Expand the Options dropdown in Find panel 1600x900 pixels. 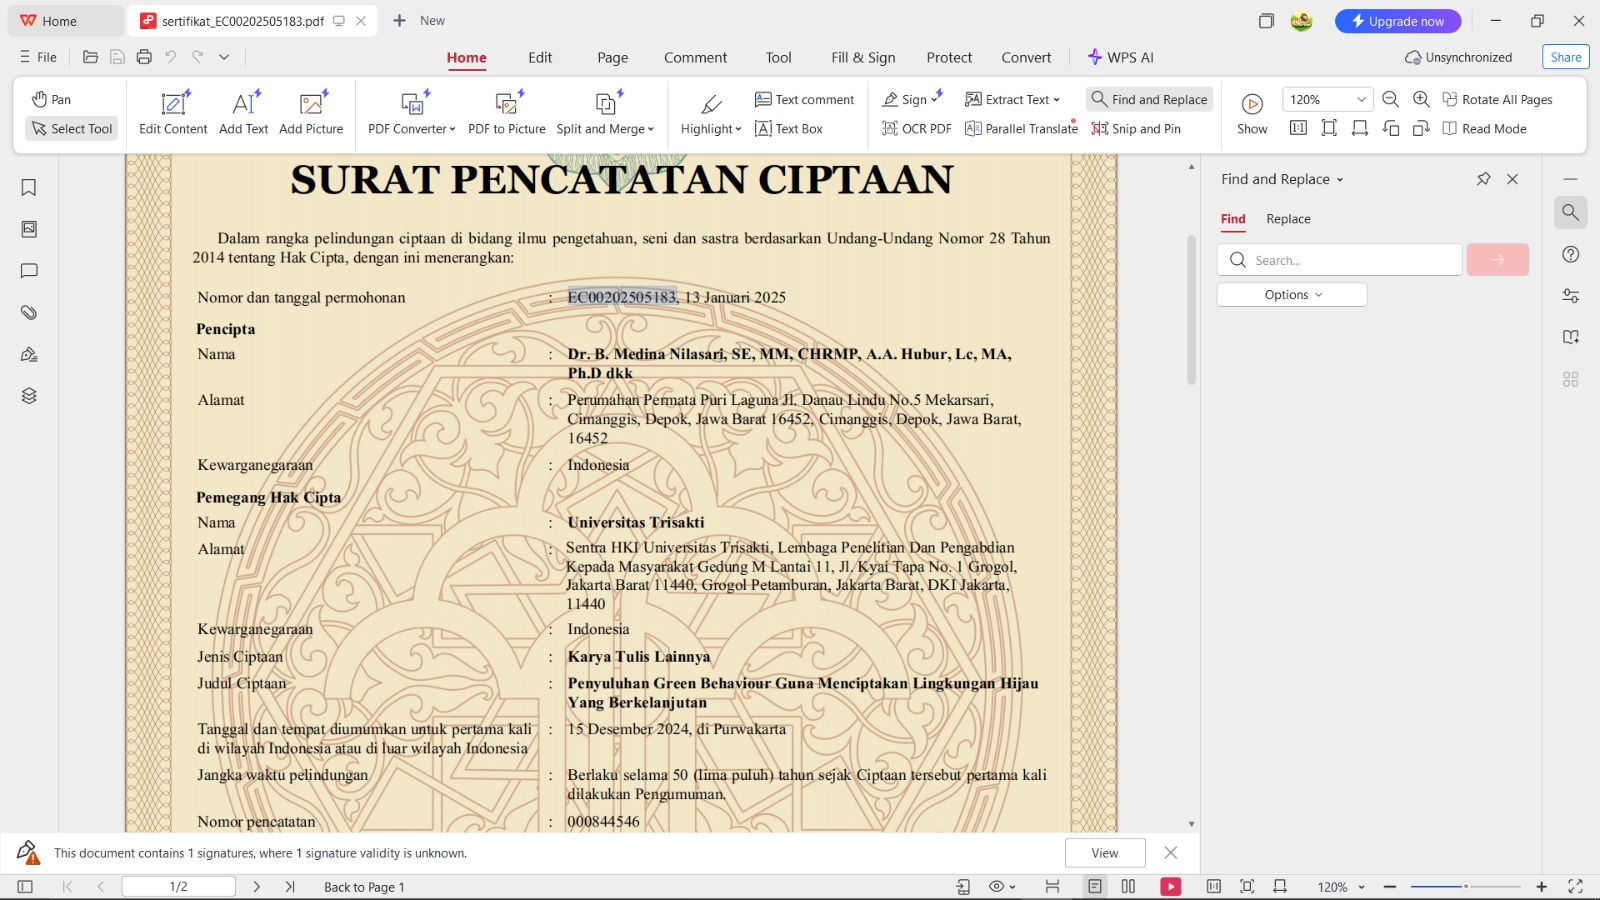tap(1292, 295)
